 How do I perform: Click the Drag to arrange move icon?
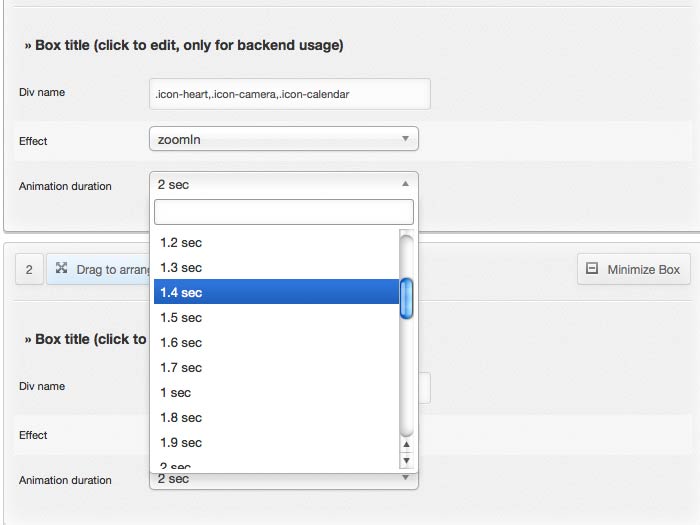tap(62, 269)
